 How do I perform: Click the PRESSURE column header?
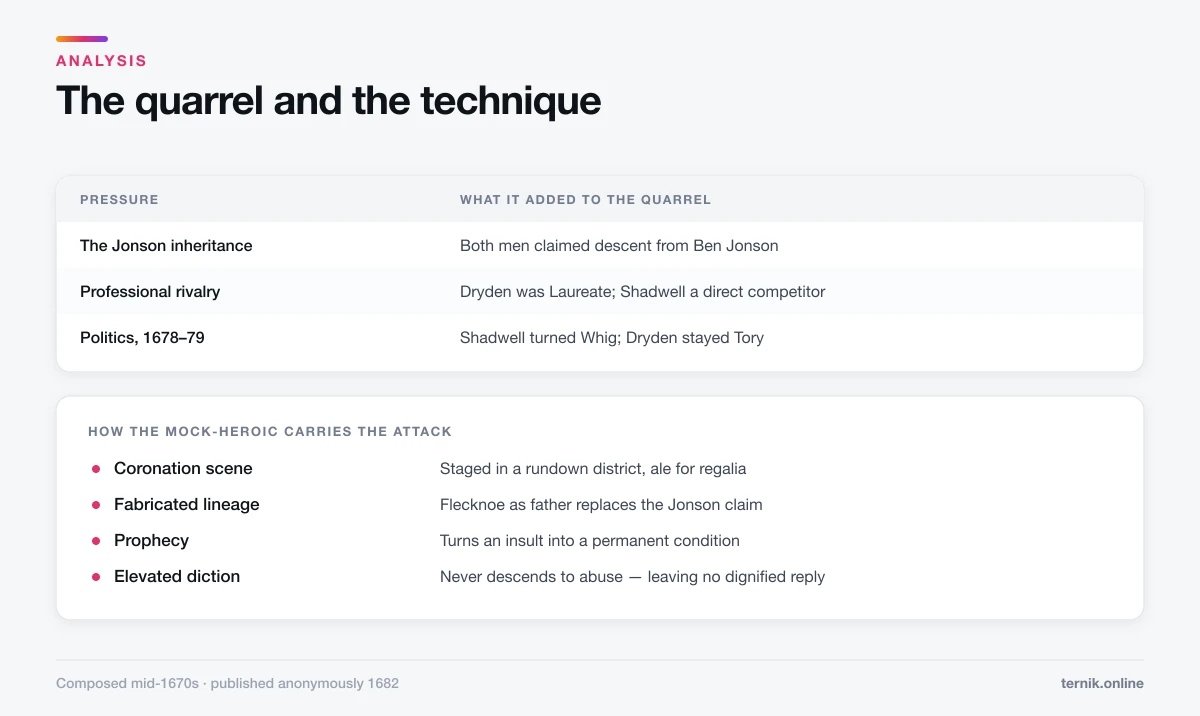click(x=119, y=200)
